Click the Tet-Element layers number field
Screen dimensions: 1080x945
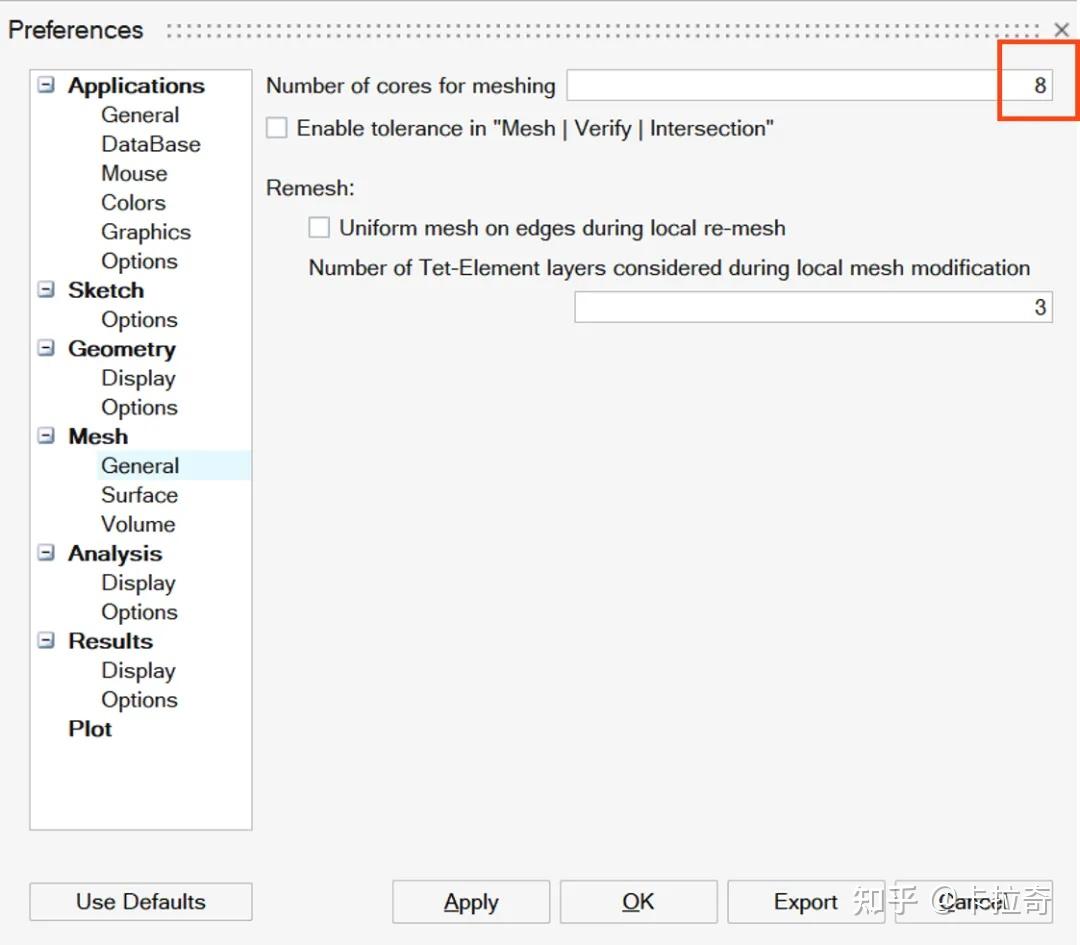pyautogui.click(x=812, y=307)
